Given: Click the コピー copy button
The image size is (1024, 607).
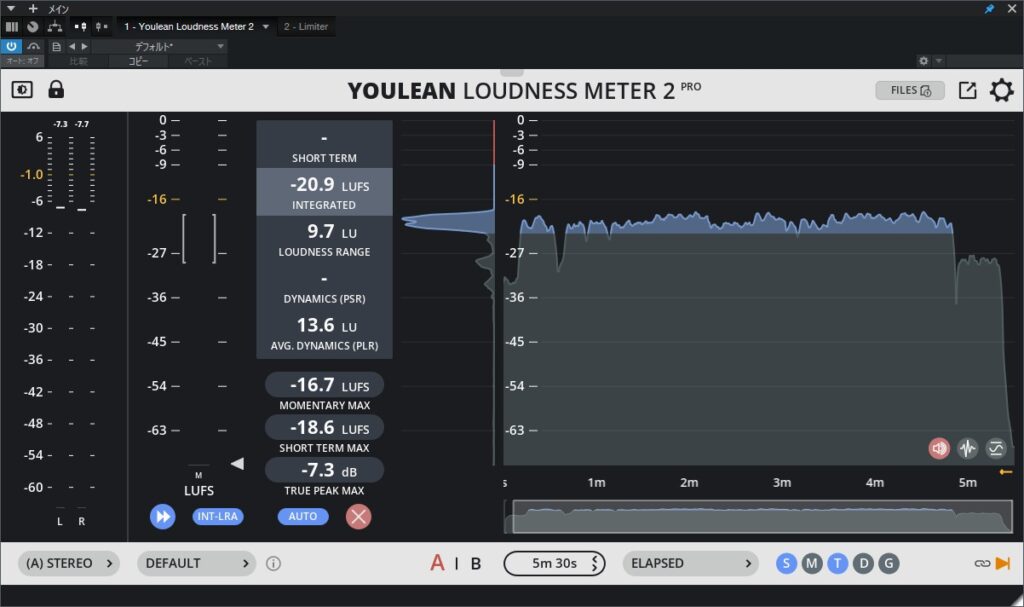Looking at the screenshot, I should pos(138,61).
